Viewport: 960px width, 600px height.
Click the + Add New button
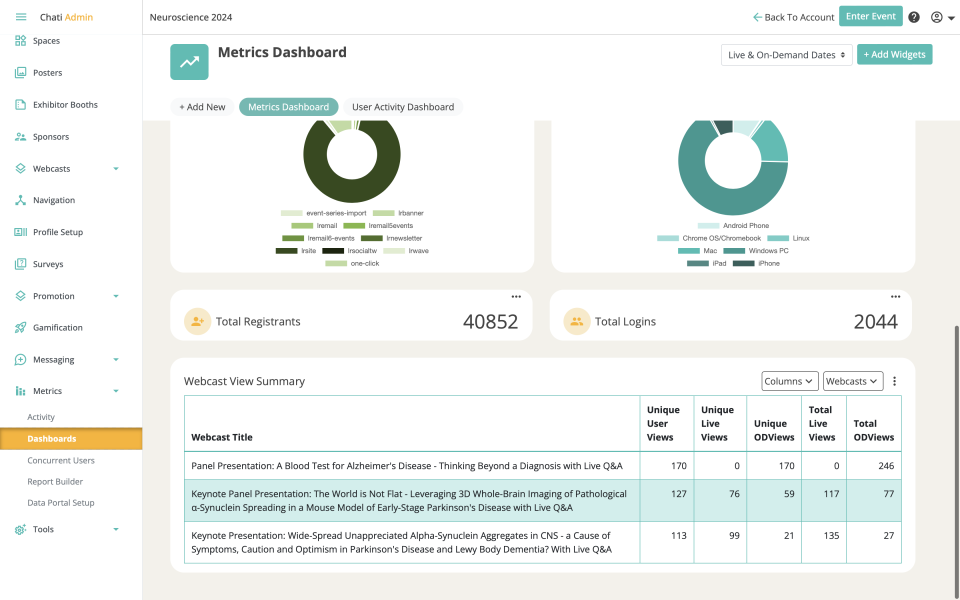click(x=202, y=107)
